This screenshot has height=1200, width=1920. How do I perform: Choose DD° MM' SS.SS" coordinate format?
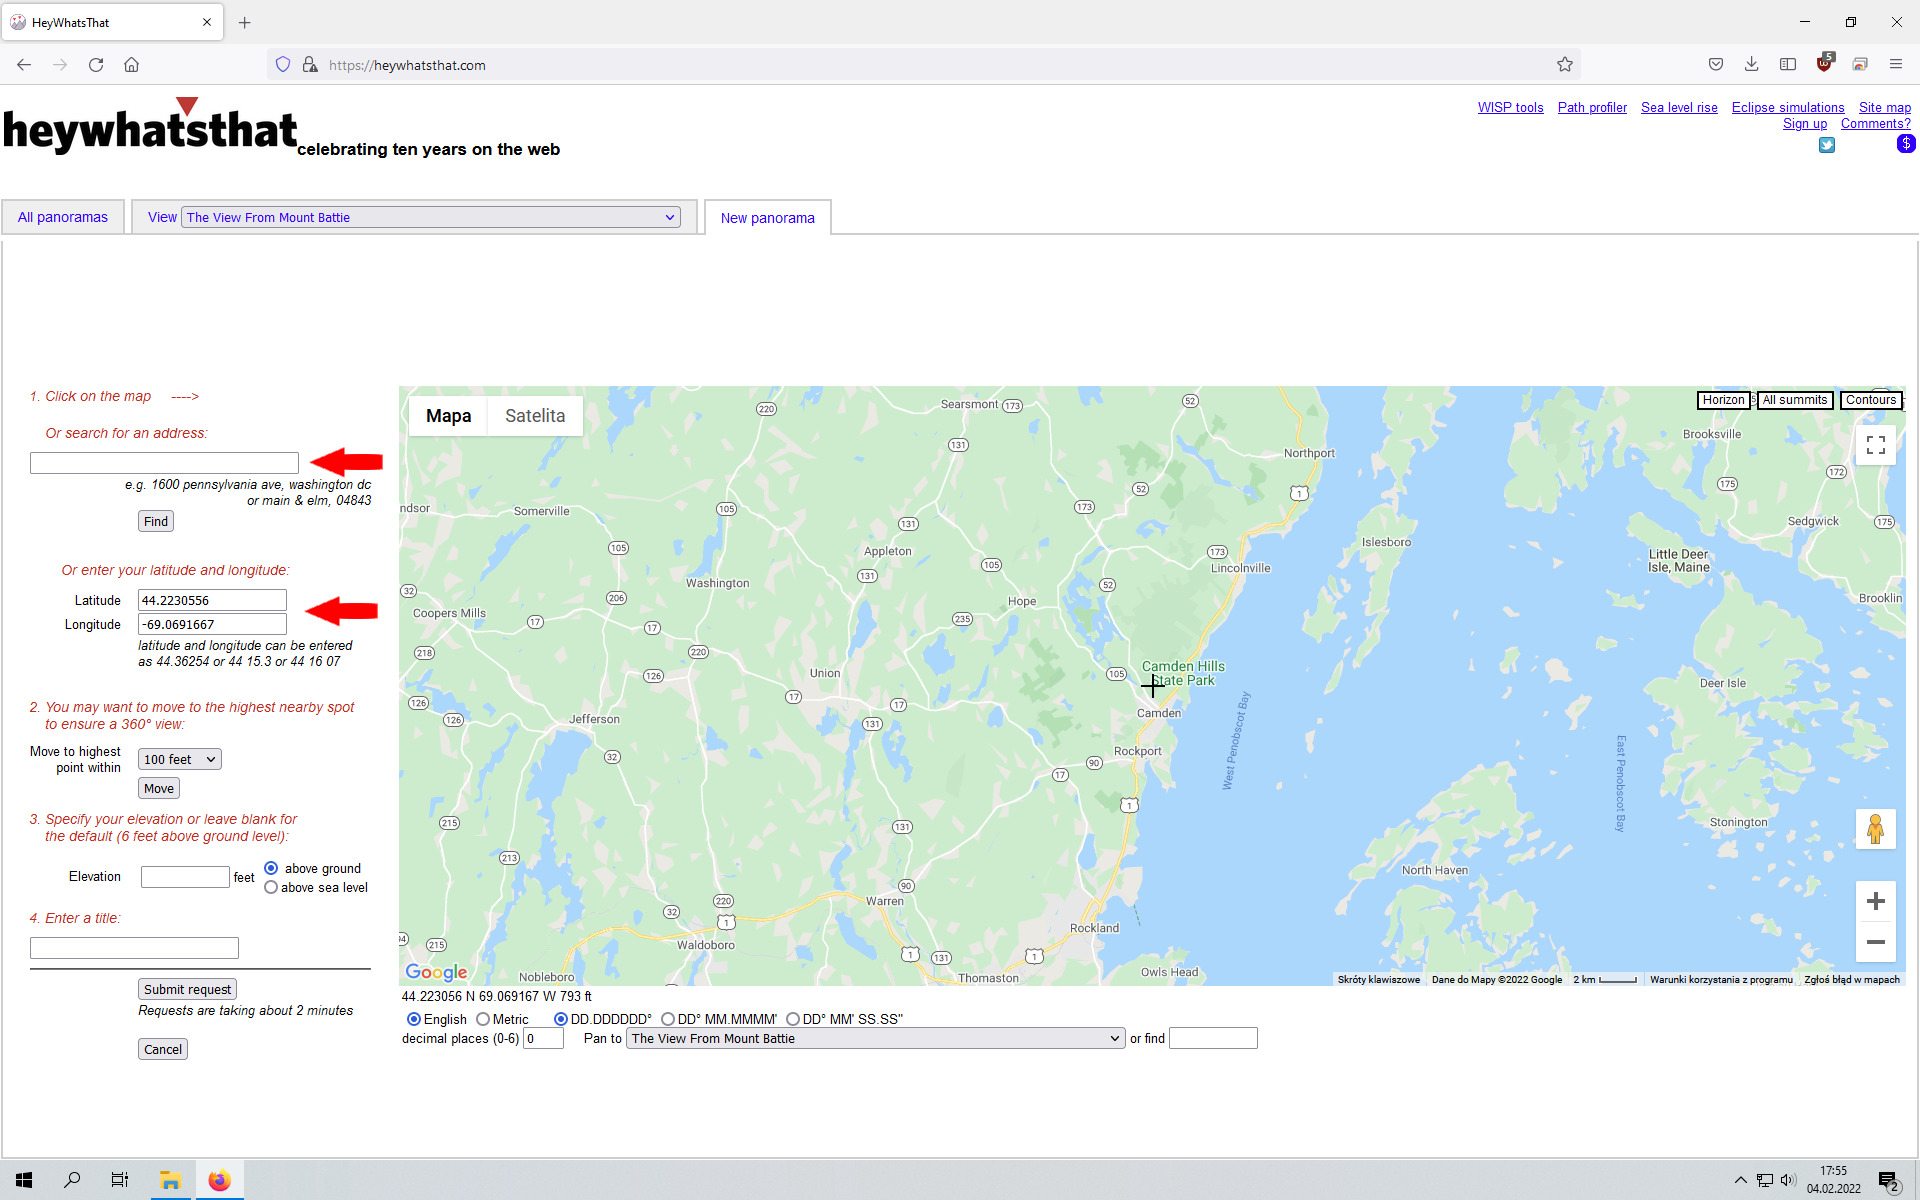pyautogui.click(x=793, y=1019)
